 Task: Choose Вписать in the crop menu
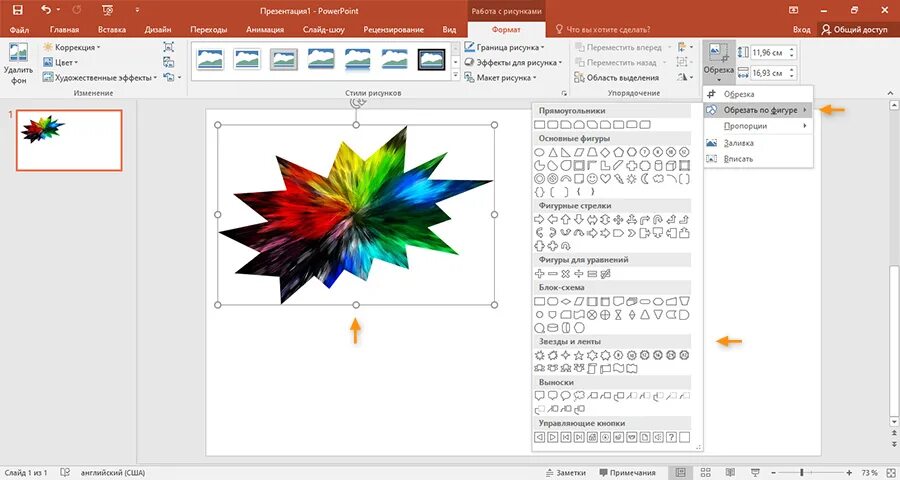758,159
